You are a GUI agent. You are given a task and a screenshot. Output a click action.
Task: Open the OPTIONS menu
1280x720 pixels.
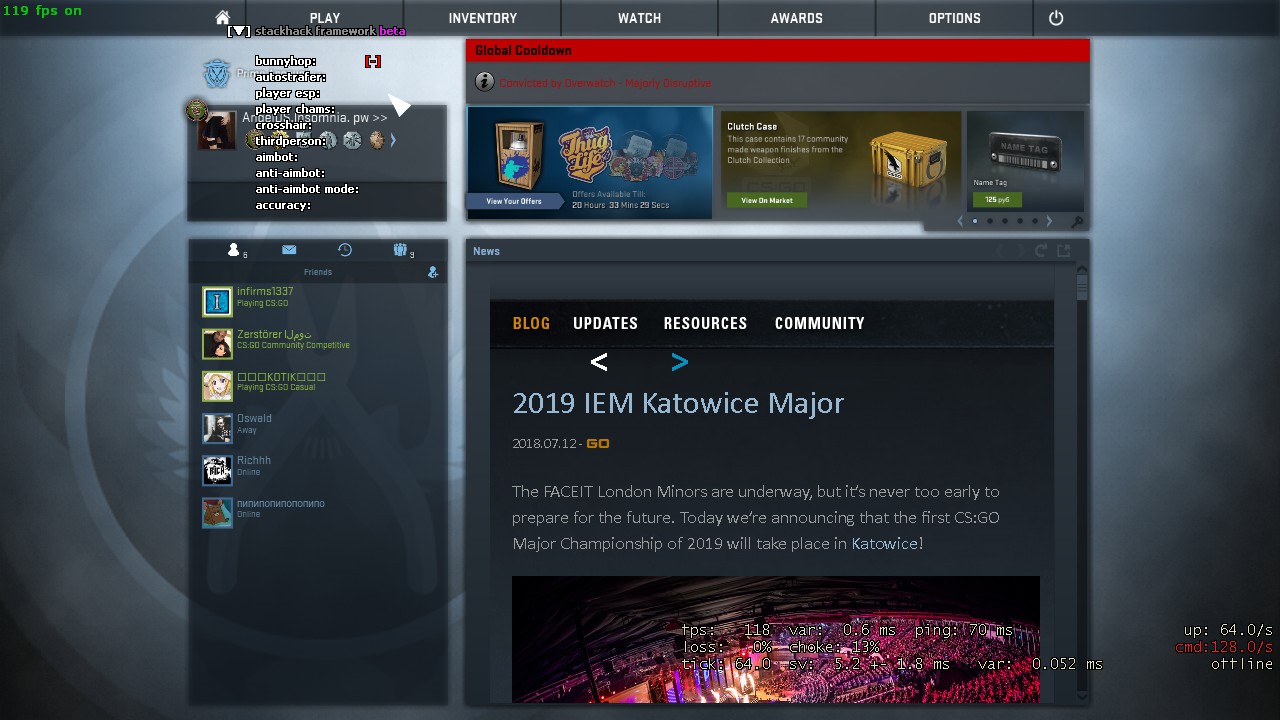point(955,18)
